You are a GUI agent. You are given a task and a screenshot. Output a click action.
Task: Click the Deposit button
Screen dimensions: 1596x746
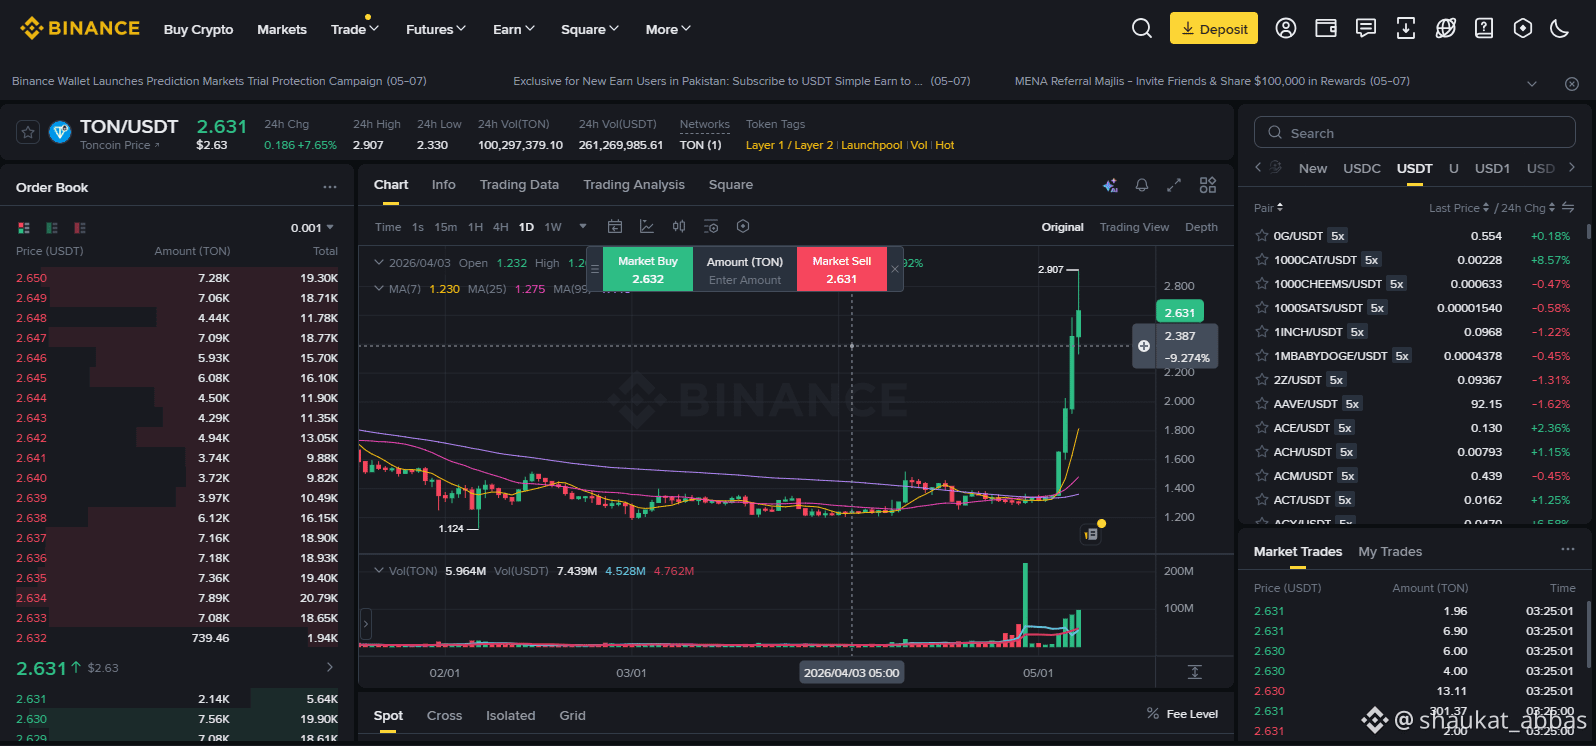[1214, 28]
